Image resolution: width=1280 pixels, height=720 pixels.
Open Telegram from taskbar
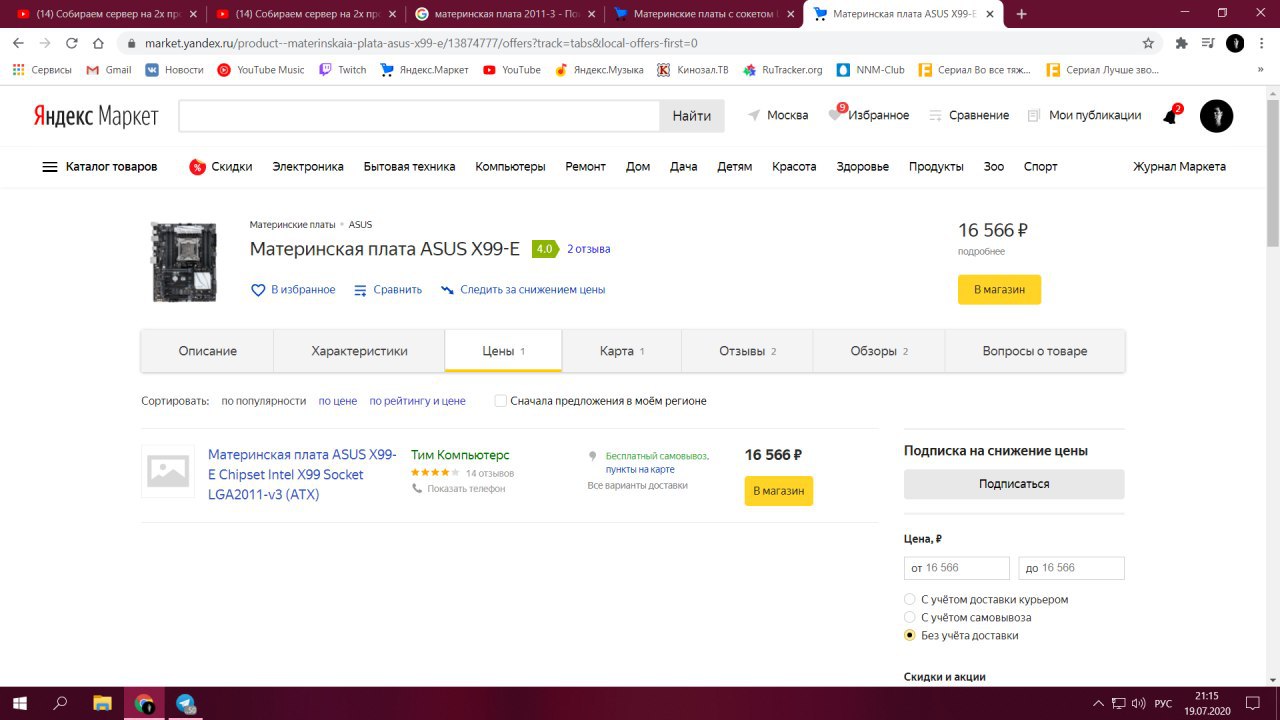coord(186,703)
